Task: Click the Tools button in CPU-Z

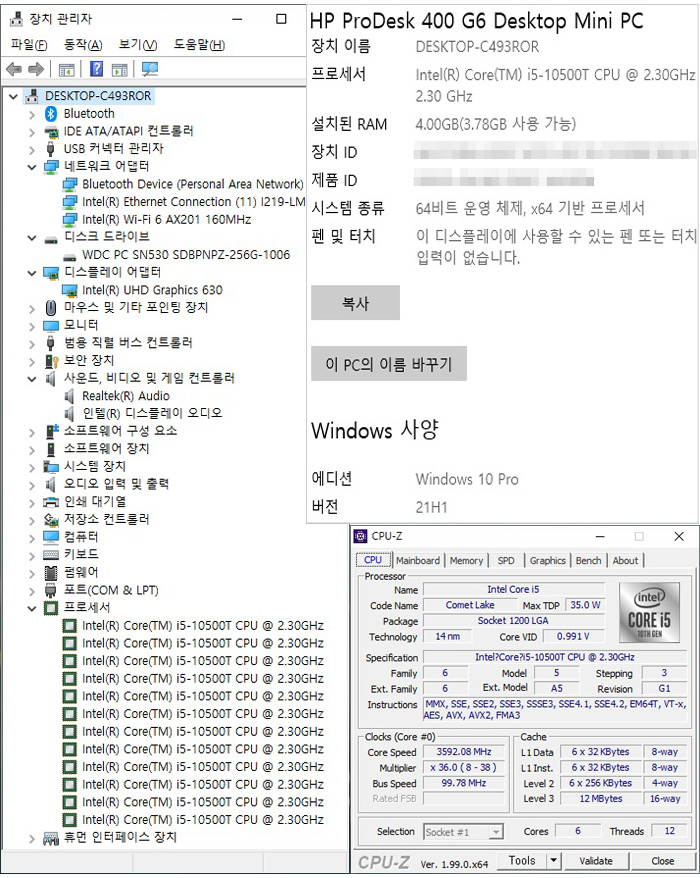Action: [522, 861]
